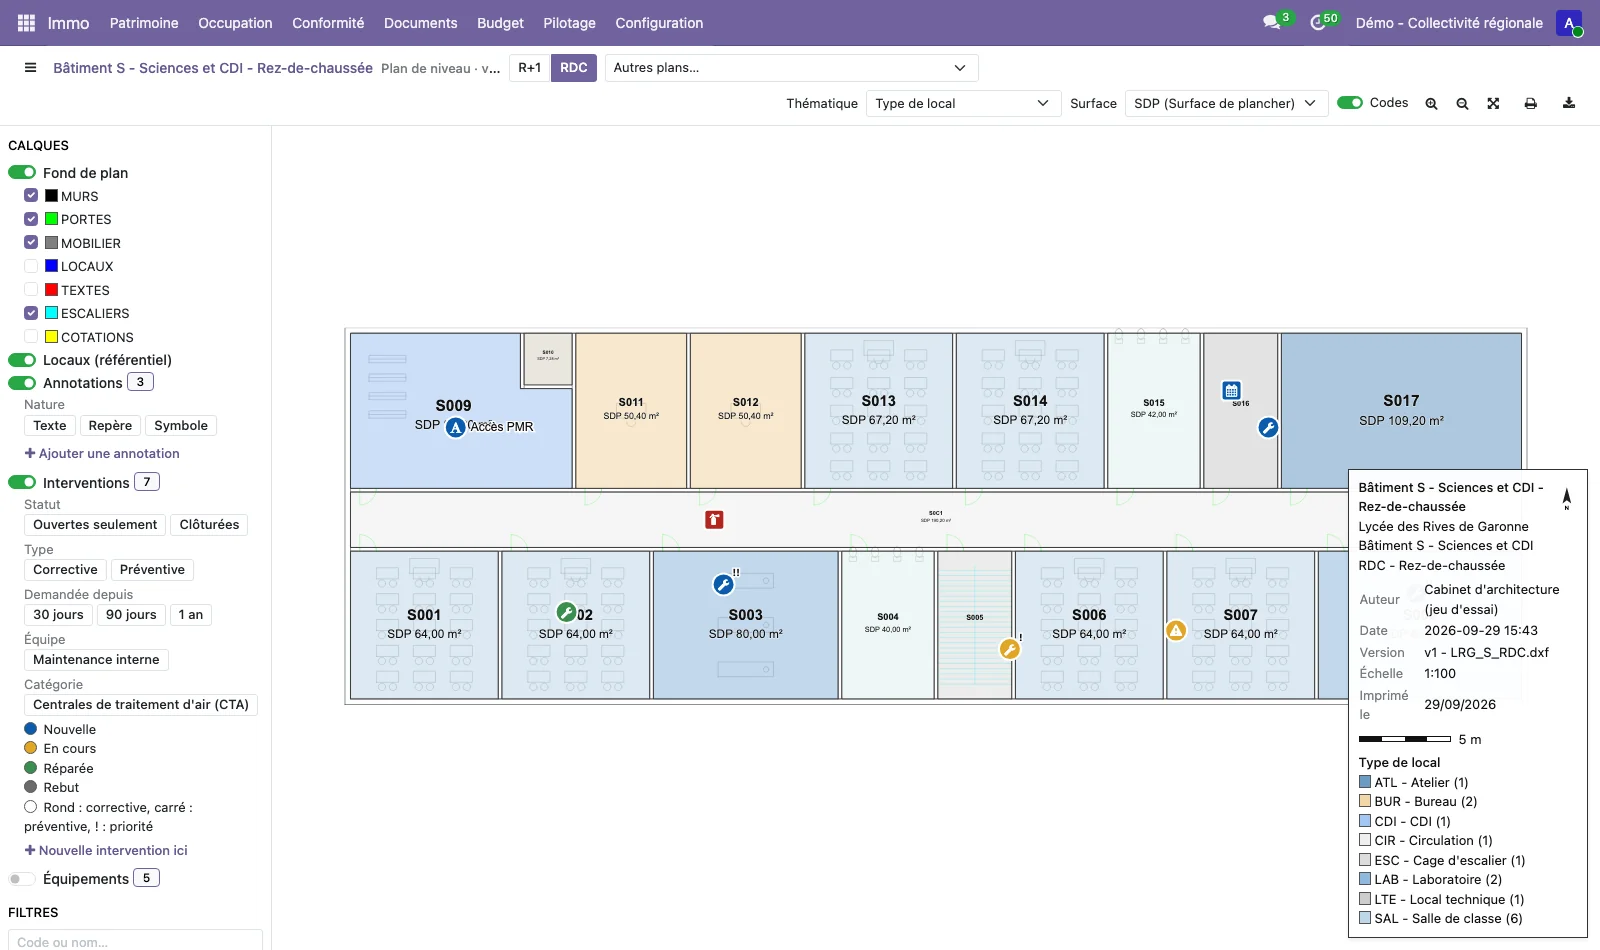The image size is (1600, 950).
Task: Open the apps grid menu icon
Action: click(26, 23)
